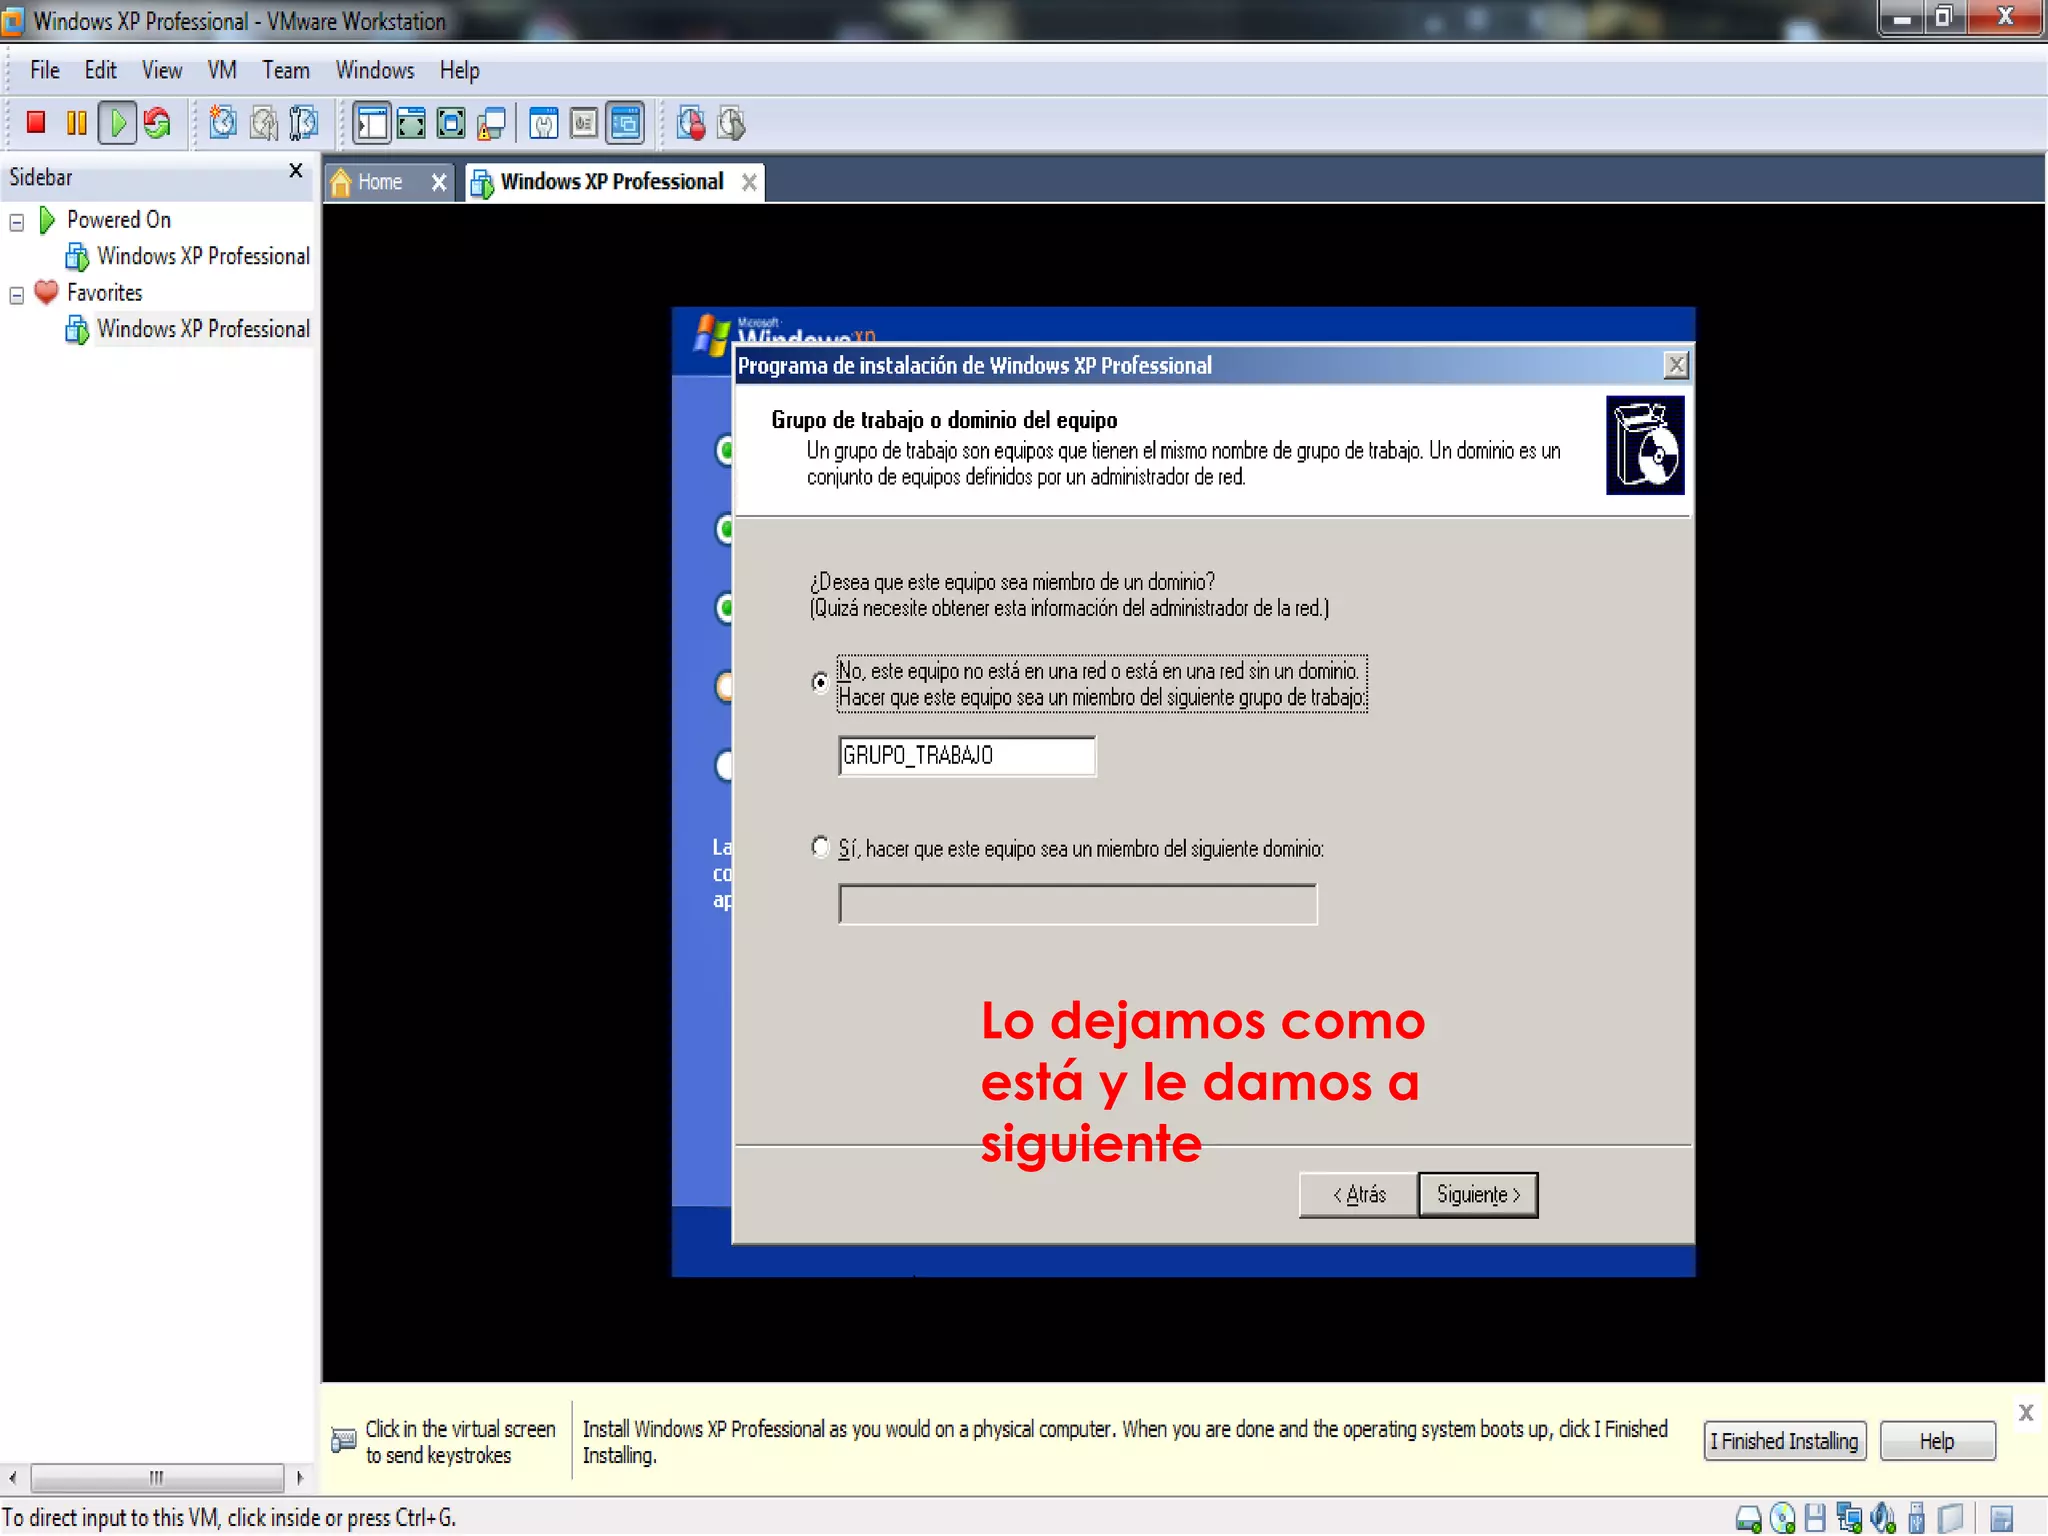Click the floppy drive status bar icon
The image size is (2048, 1536).
tap(1815, 1518)
